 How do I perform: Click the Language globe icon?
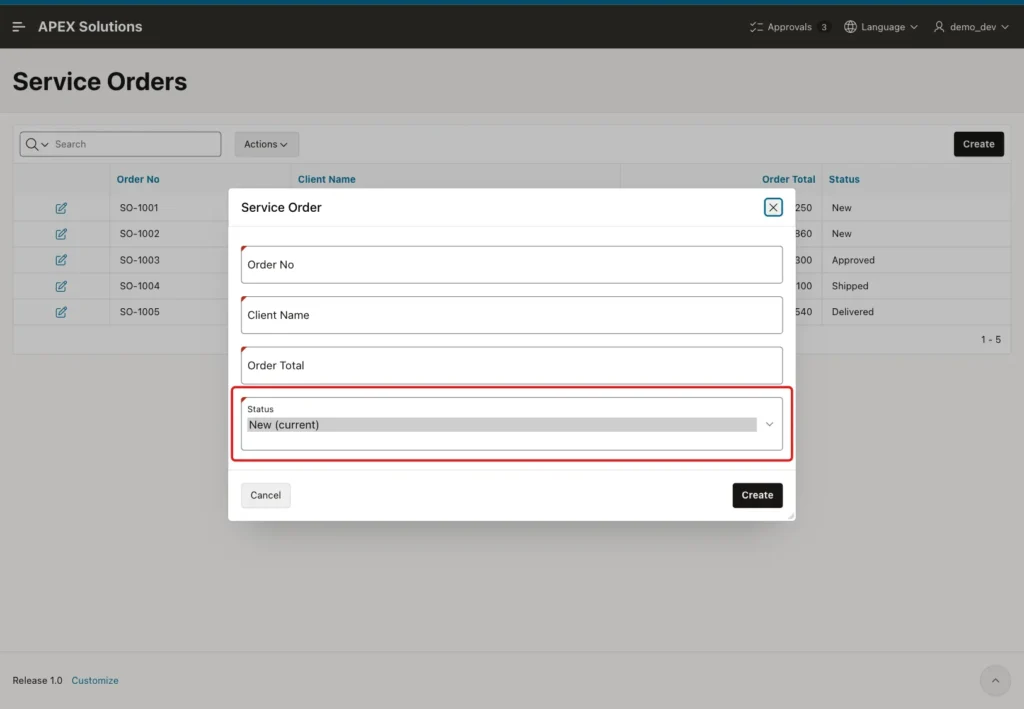click(850, 27)
